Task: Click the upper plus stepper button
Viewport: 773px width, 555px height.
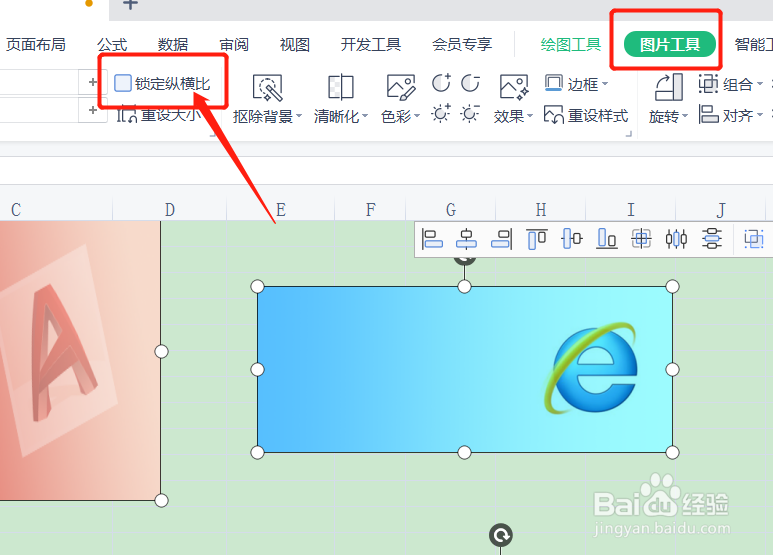Action: 93,82
